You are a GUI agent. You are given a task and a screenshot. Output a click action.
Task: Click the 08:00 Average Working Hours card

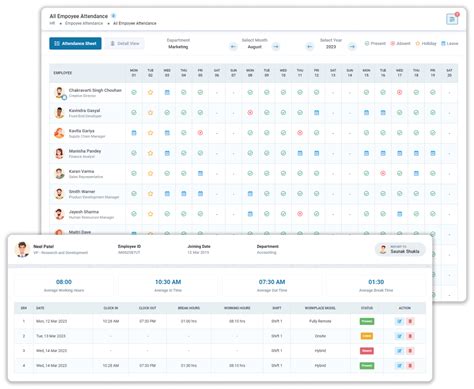64,285
